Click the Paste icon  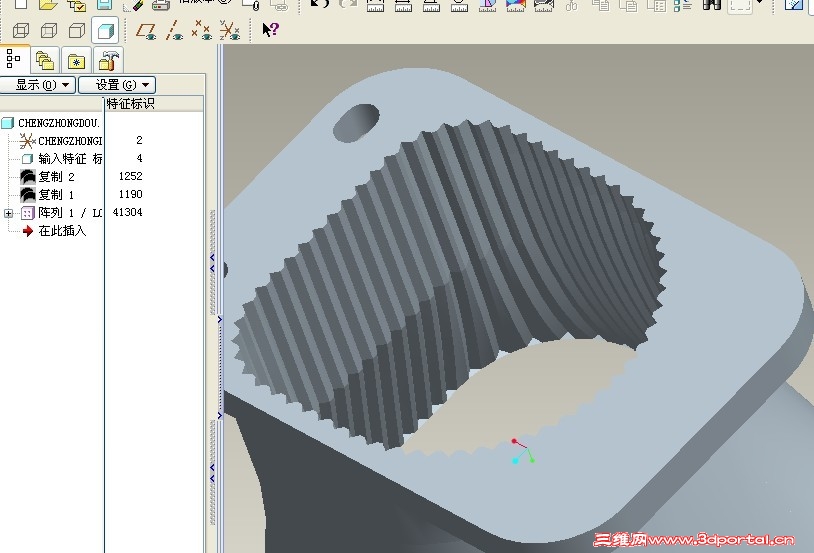tap(629, 5)
